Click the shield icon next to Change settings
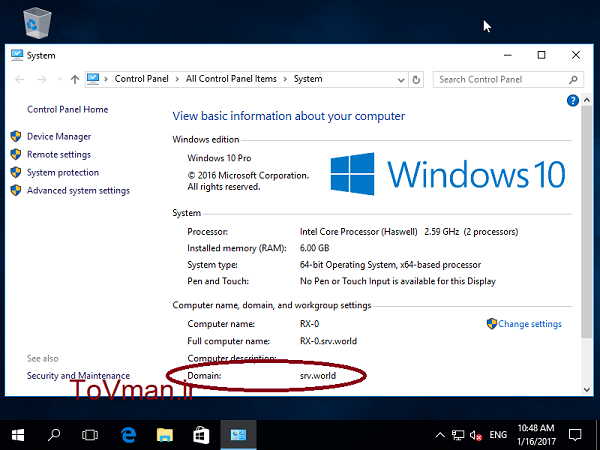This screenshot has height=450, width=600. click(492, 324)
